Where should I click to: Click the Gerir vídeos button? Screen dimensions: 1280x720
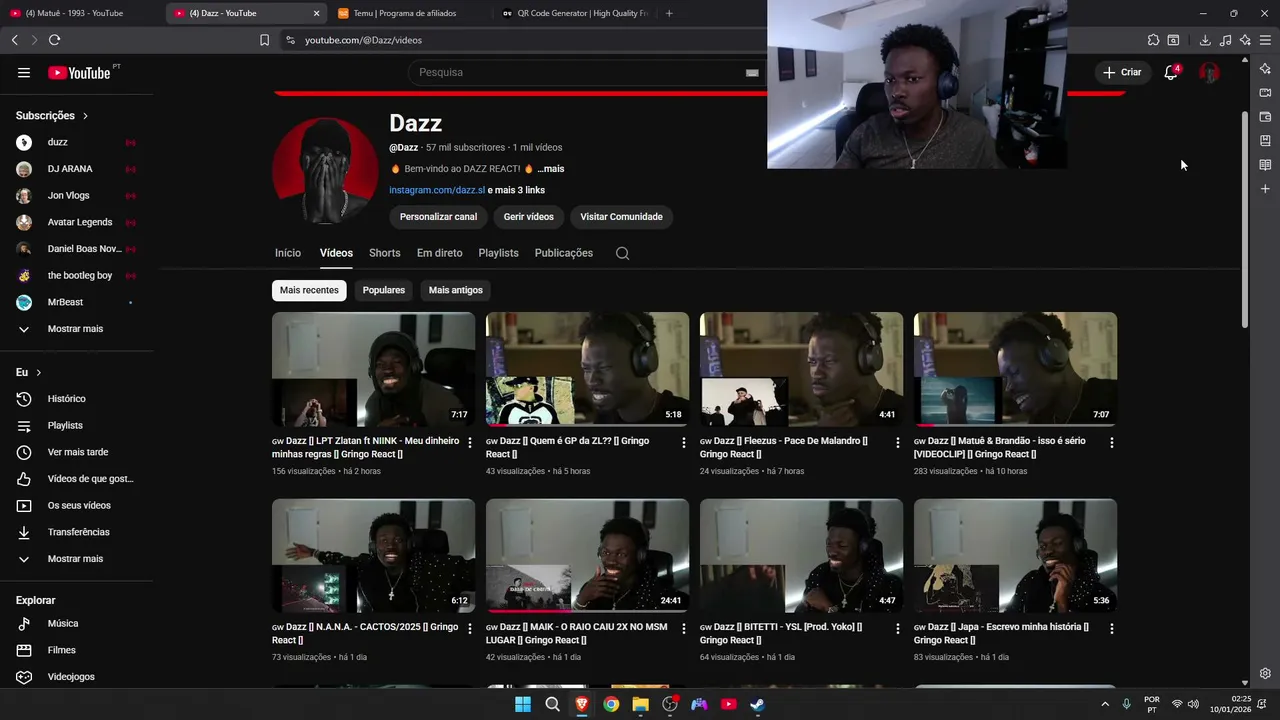(x=529, y=217)
